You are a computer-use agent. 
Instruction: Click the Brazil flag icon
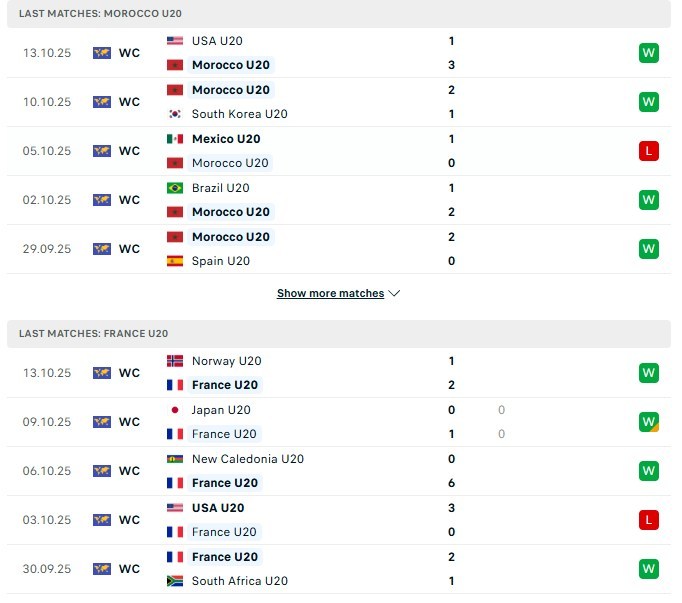[175, 188]
